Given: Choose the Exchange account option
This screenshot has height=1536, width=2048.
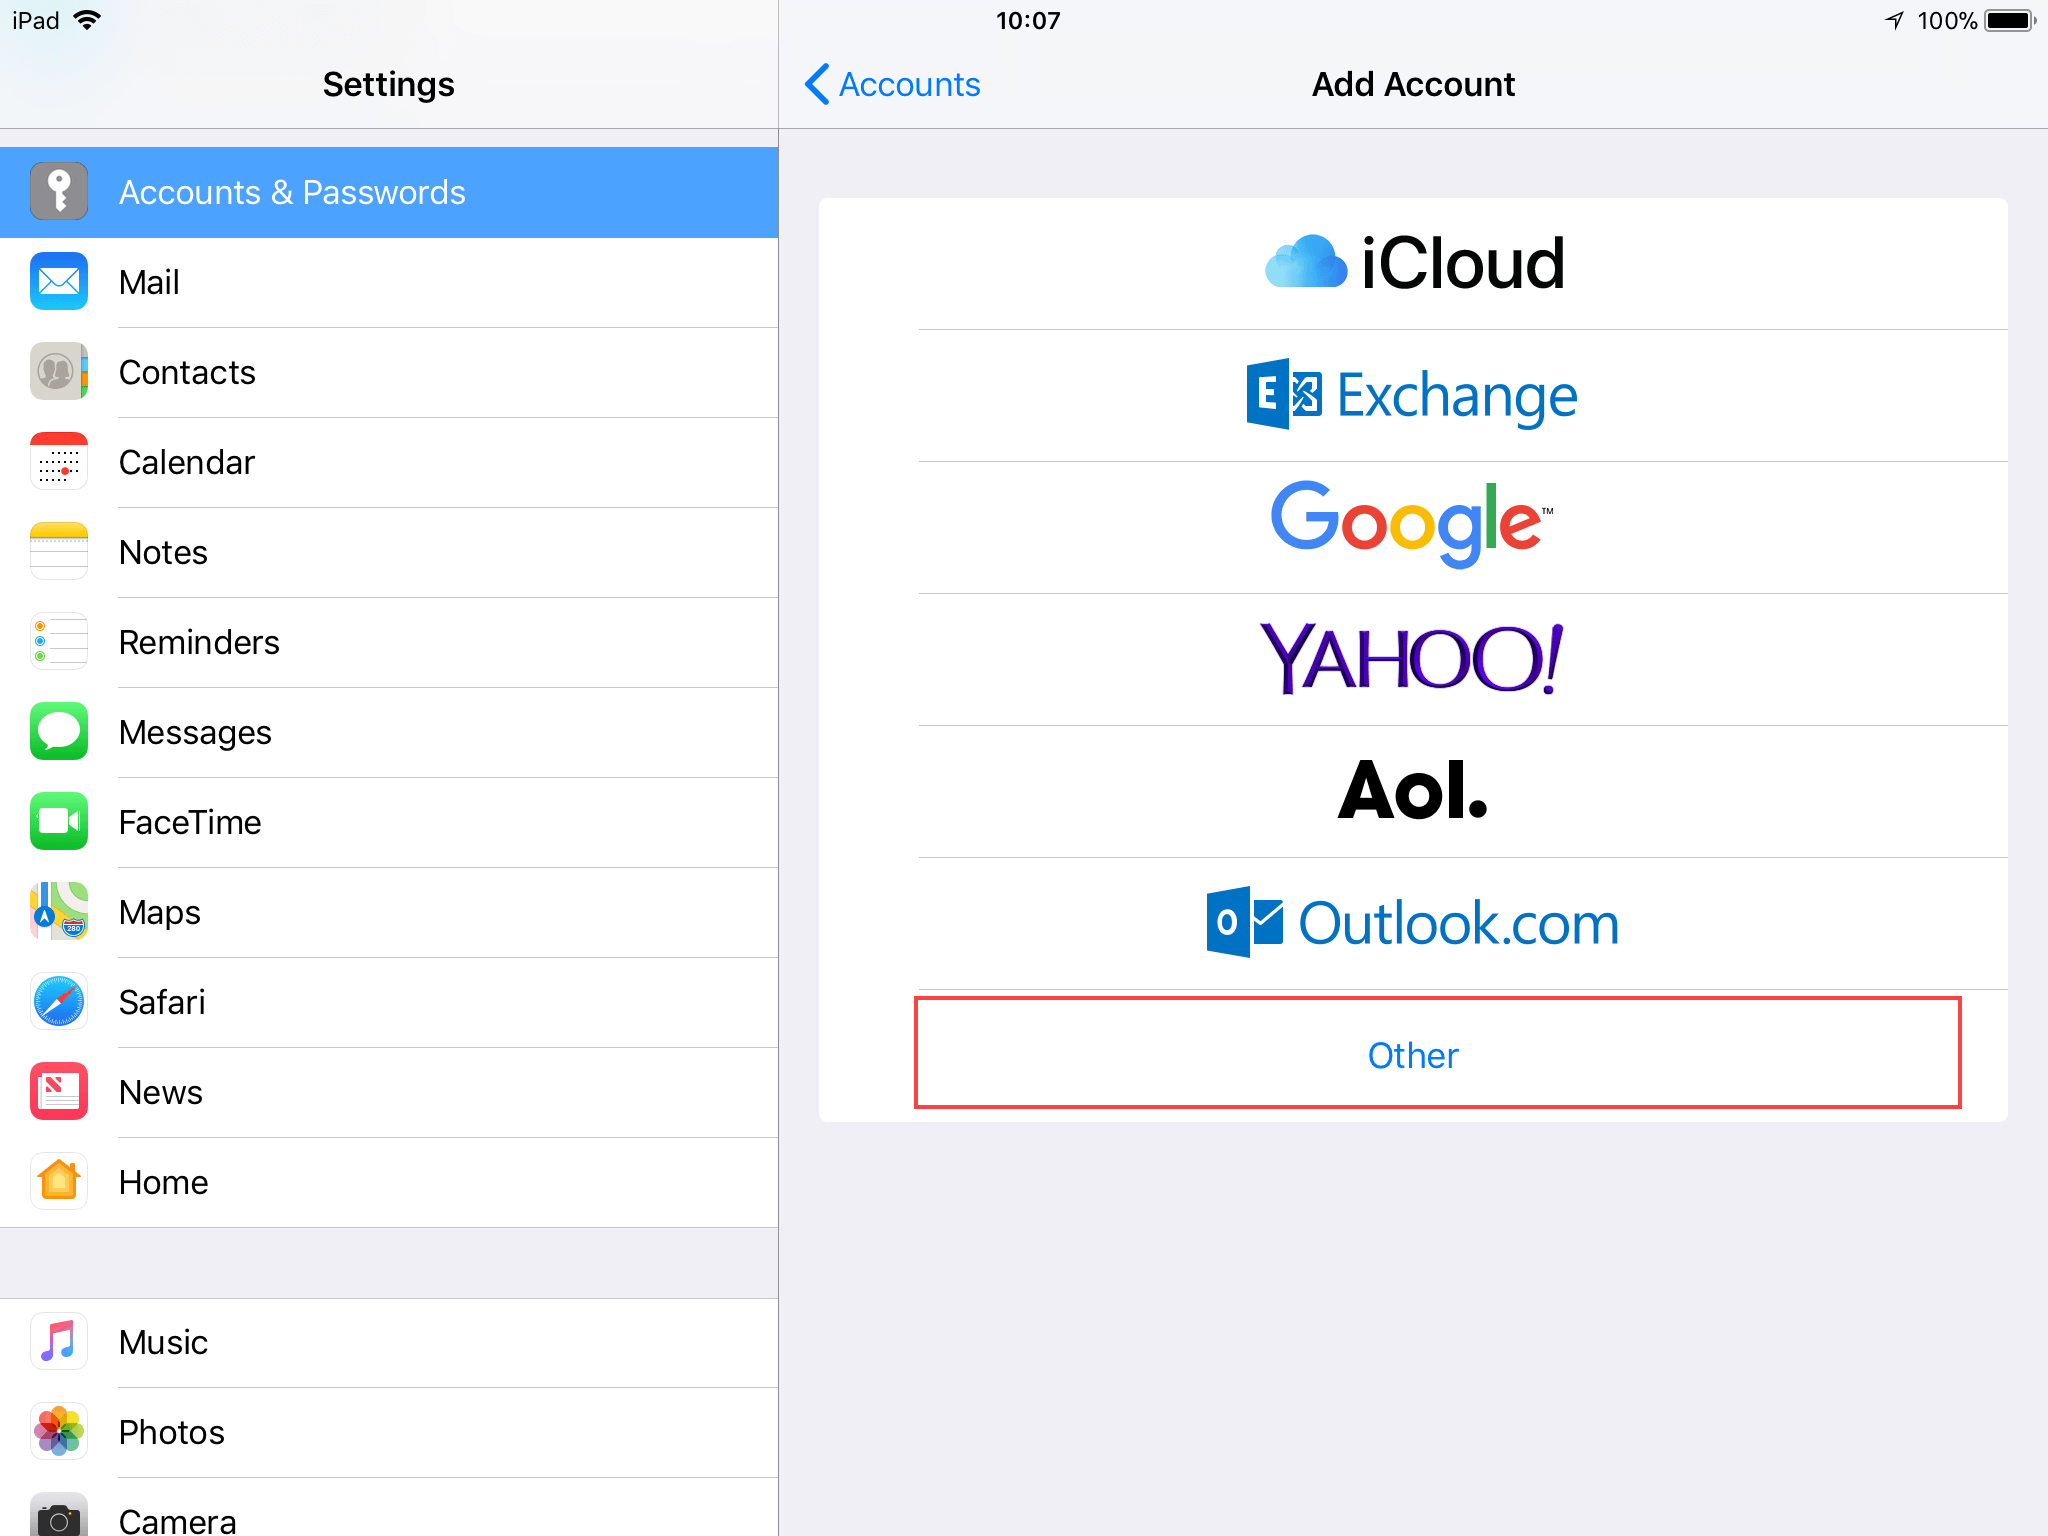Looking at the screenshot, I should point(1412,396).
